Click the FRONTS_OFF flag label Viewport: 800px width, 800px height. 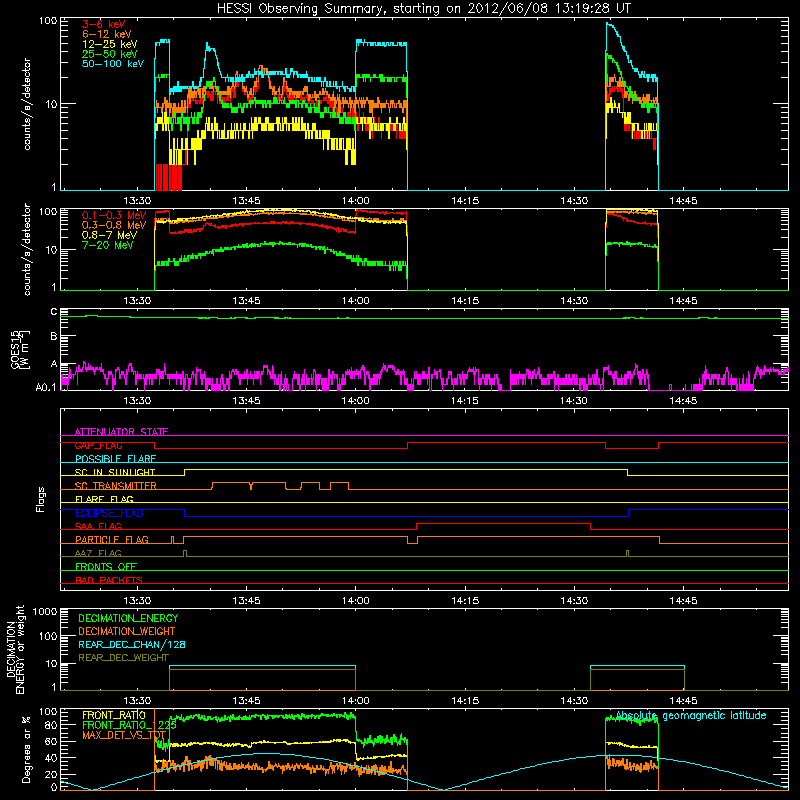[106, 566]
